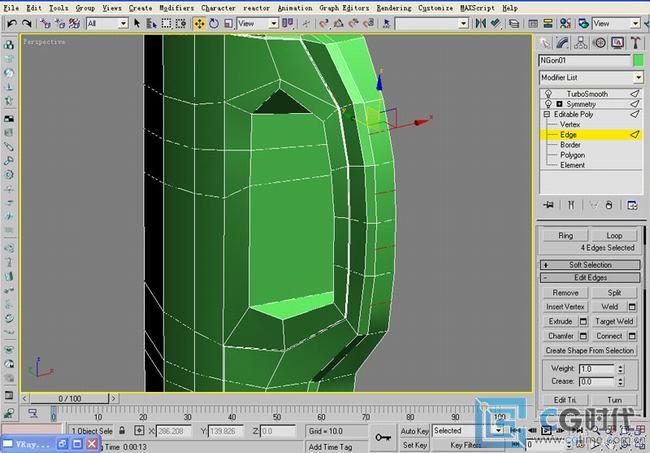Open the Material Editor icon

point(565,24)
